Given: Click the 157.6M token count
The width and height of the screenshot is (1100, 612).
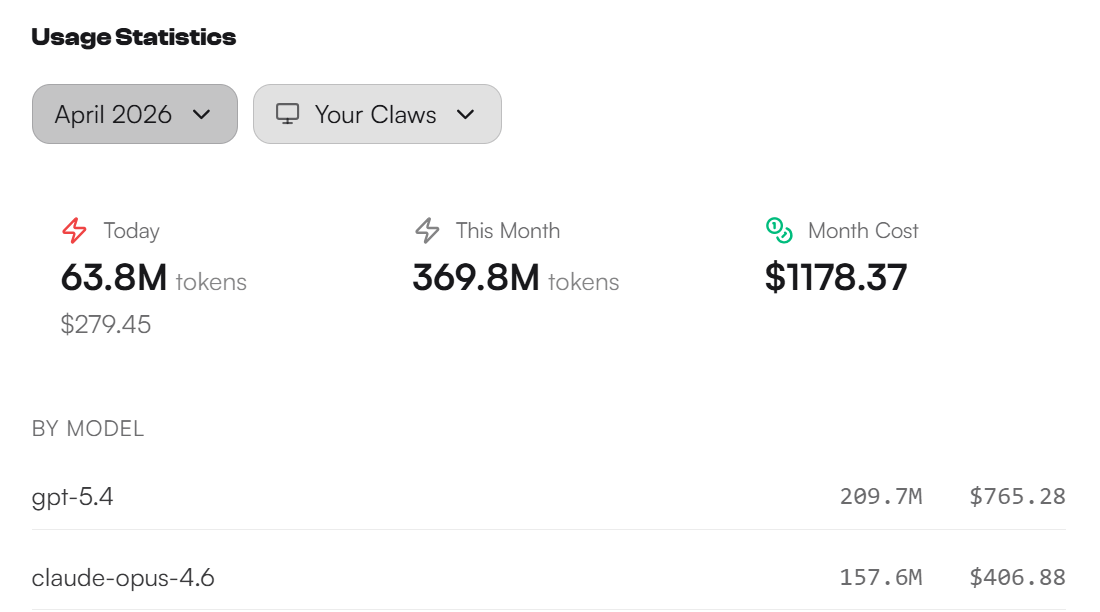Looking at the screenshot, I should pyautogui.click(x=880, y=577).
